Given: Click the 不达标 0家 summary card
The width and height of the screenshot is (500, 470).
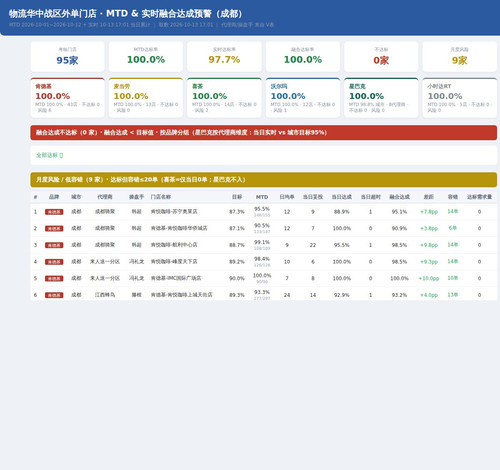Looking at the screenshot, I should (381, 56).
